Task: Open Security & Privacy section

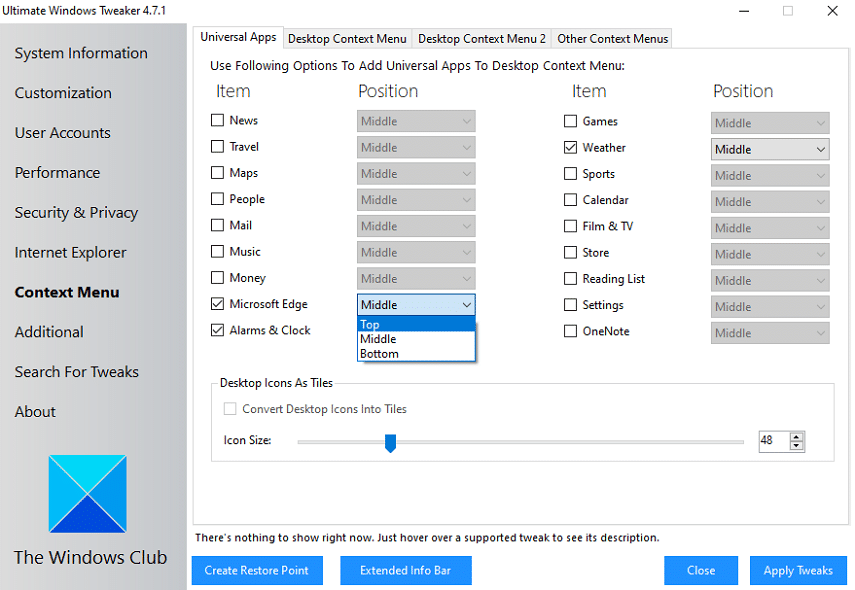Action: point(76,213)
